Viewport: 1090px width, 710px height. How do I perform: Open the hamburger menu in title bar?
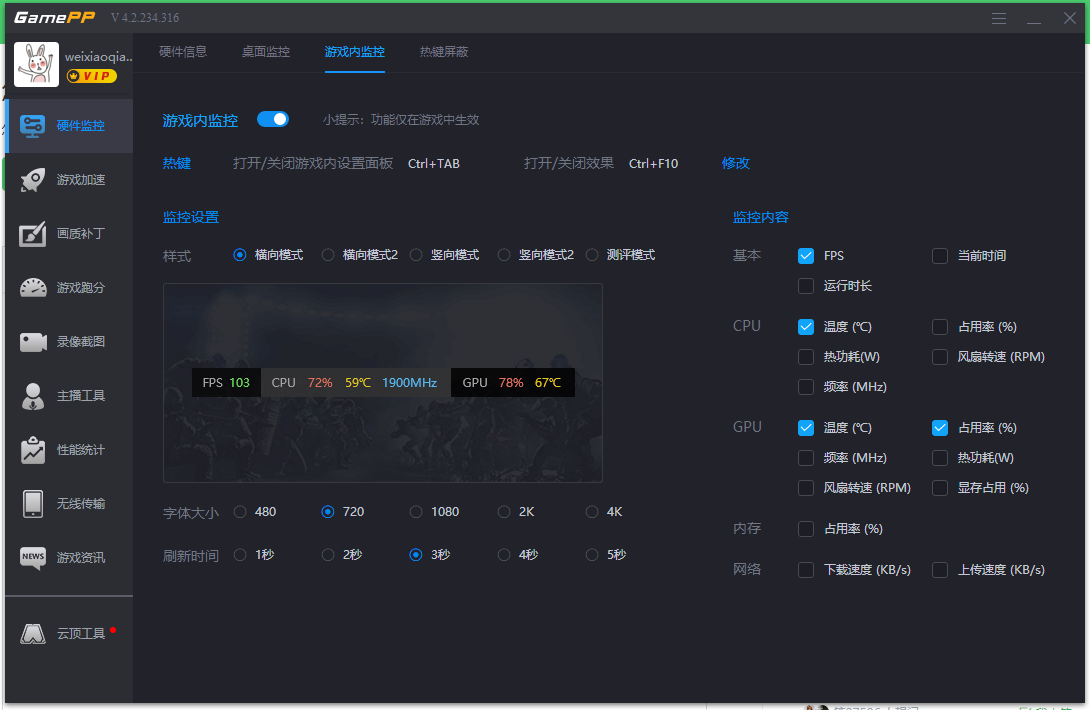pyautogui.click(x=999, y=19)
